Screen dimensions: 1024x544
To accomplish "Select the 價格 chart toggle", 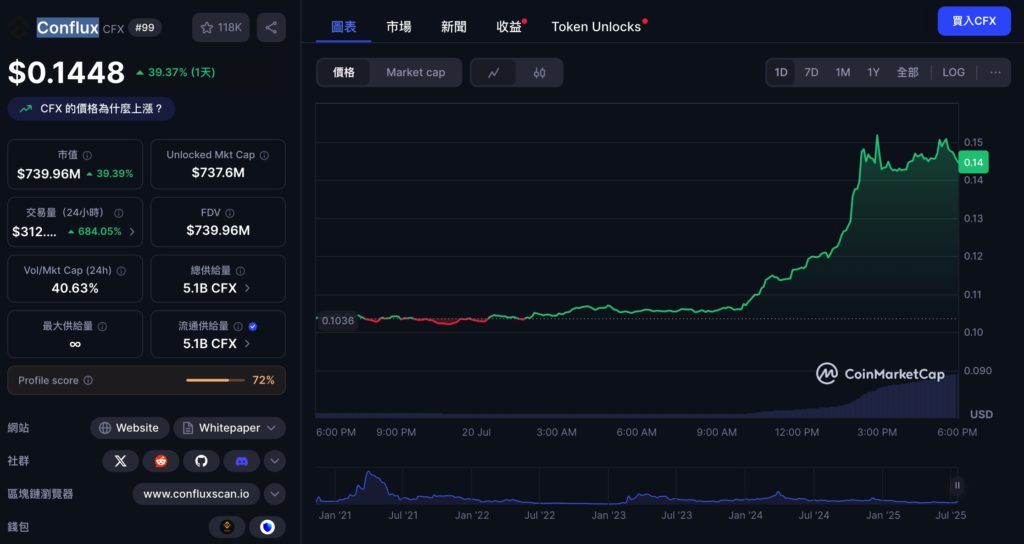I will pos(344,72).
